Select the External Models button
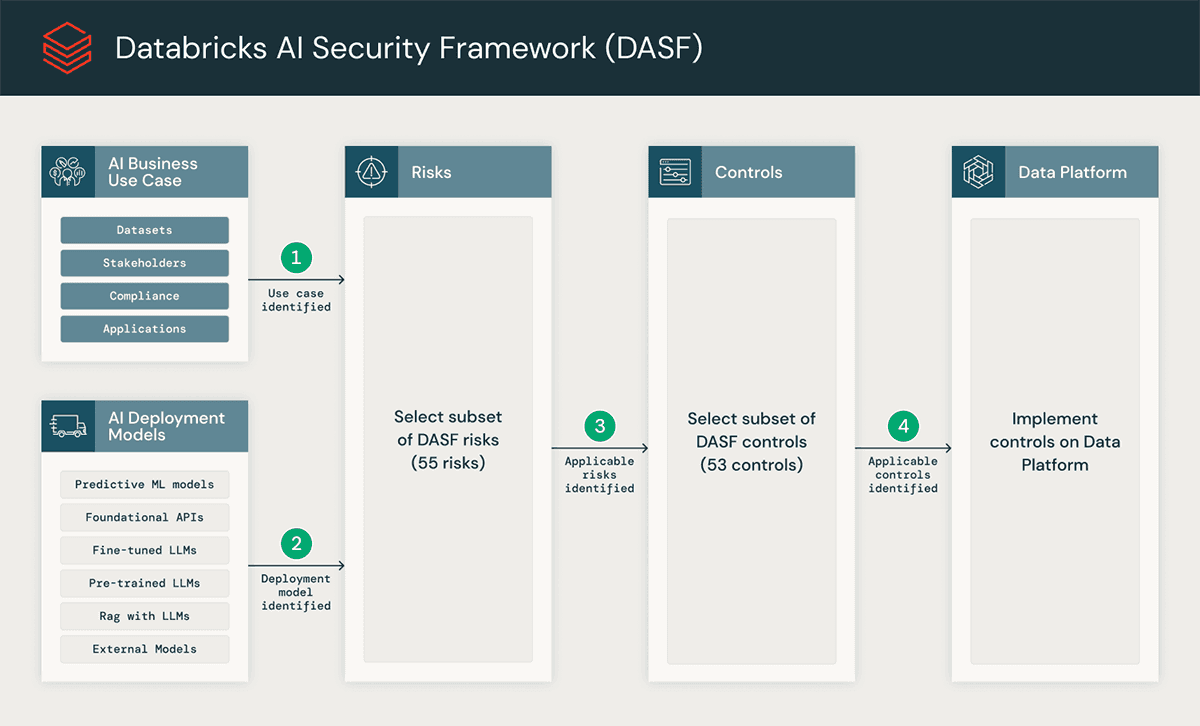Image resolution: width=1200 pixels, height=726 pixels. click(144, 649)
